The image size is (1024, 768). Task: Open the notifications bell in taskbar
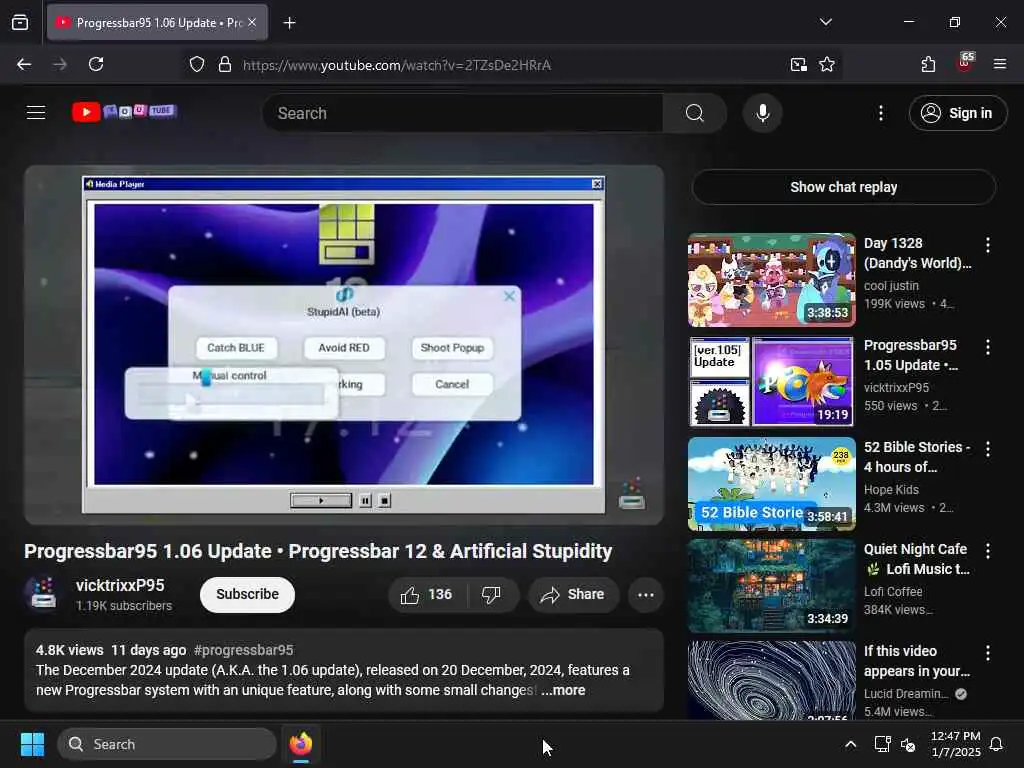[x=996, y=744]
